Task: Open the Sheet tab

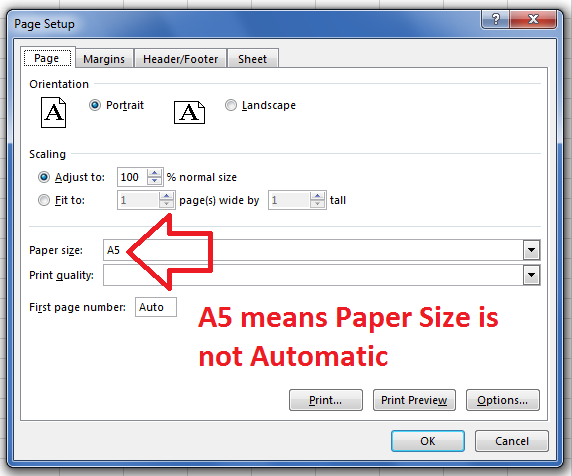Action: pyautogui.click(x=252, y=59)
